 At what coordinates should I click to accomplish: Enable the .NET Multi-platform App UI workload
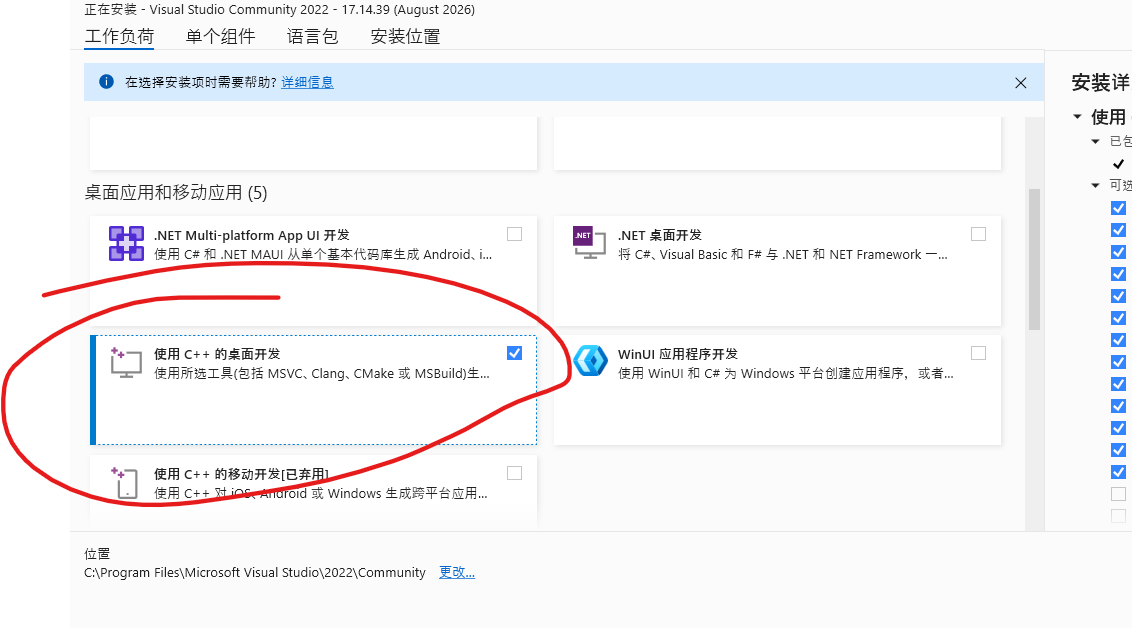[x=514, y=234]
